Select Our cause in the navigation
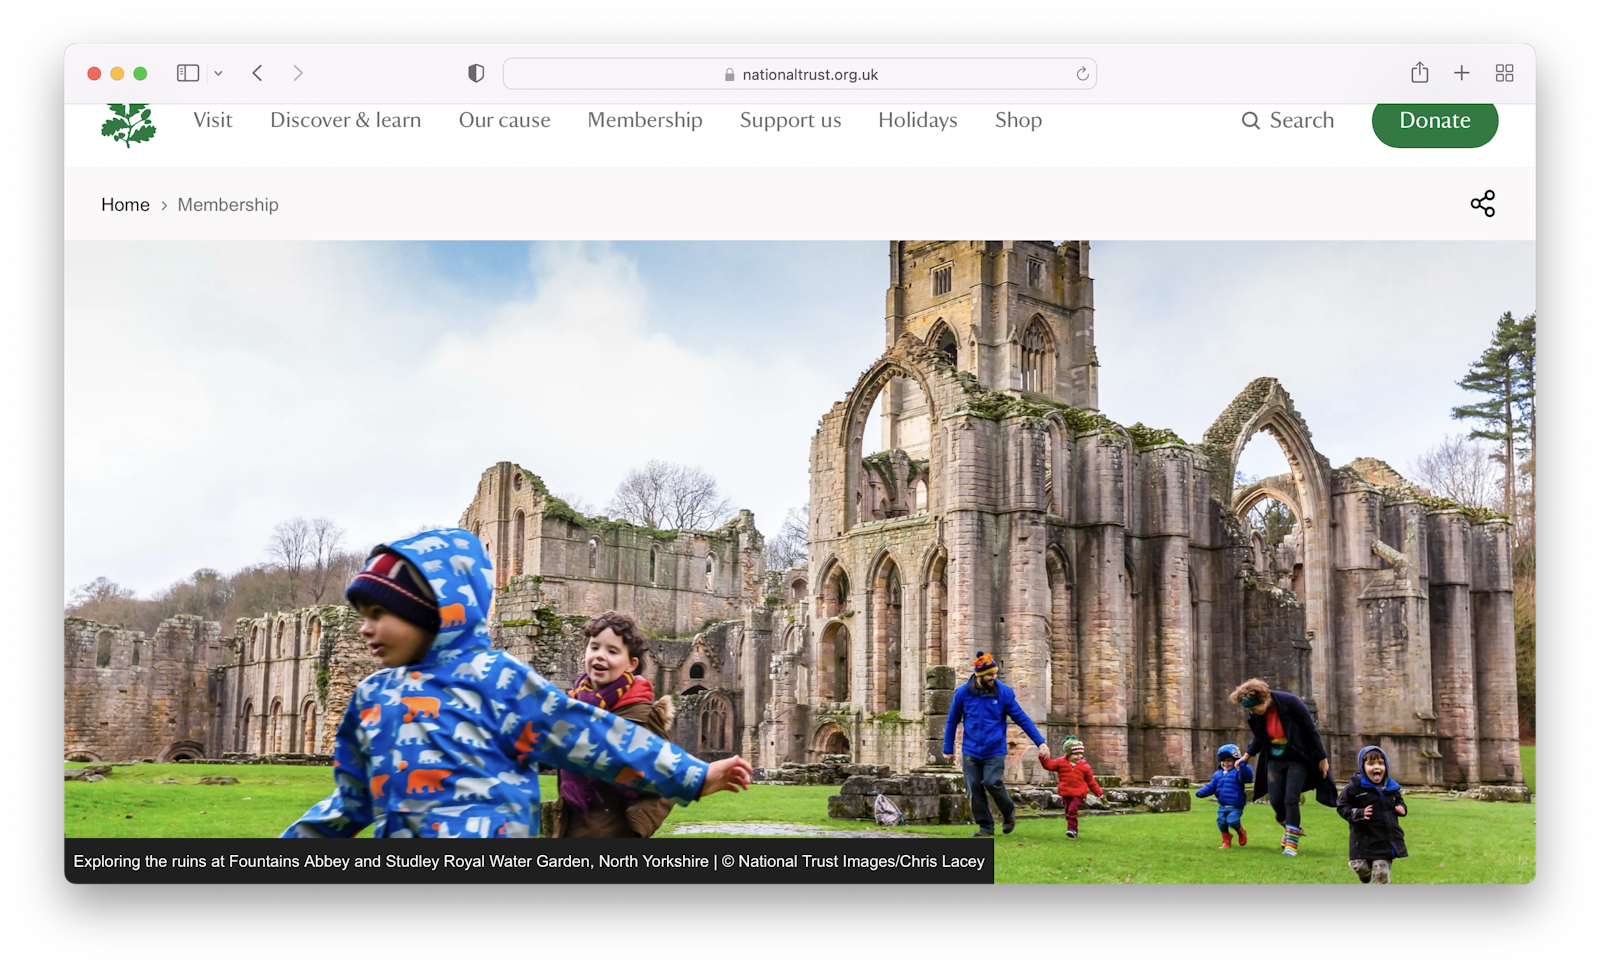The image size is (1600, 969). [504, 120]
